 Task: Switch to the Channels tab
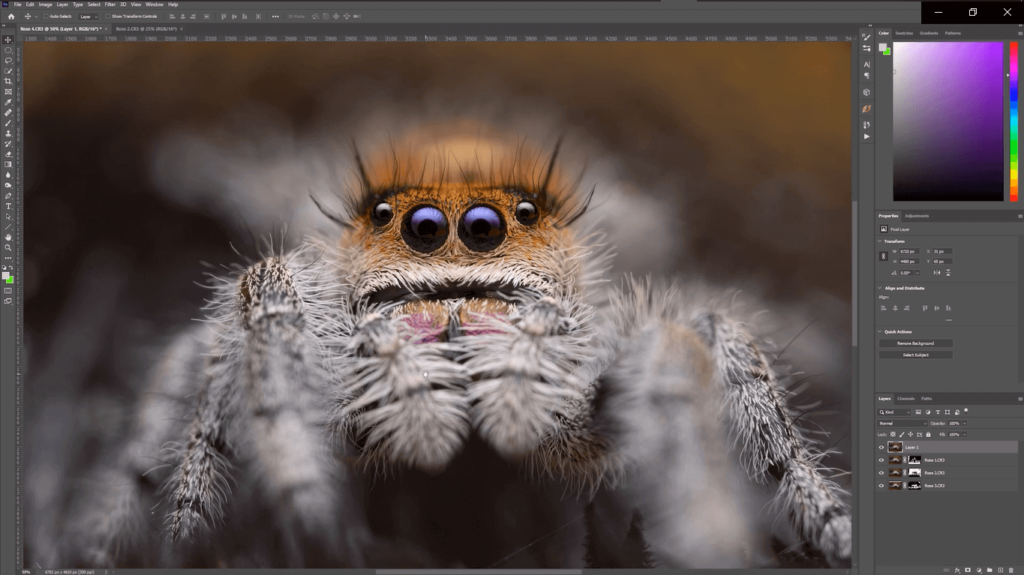point(905,399)
